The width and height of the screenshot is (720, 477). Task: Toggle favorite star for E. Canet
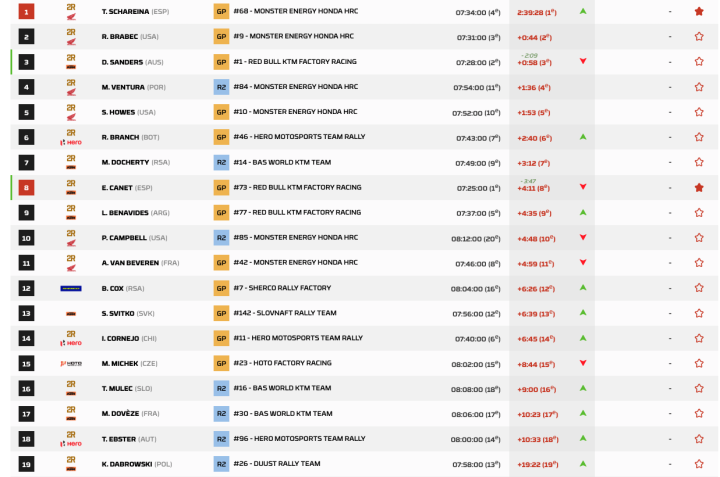pyautogui.click(x=698, y=187)
